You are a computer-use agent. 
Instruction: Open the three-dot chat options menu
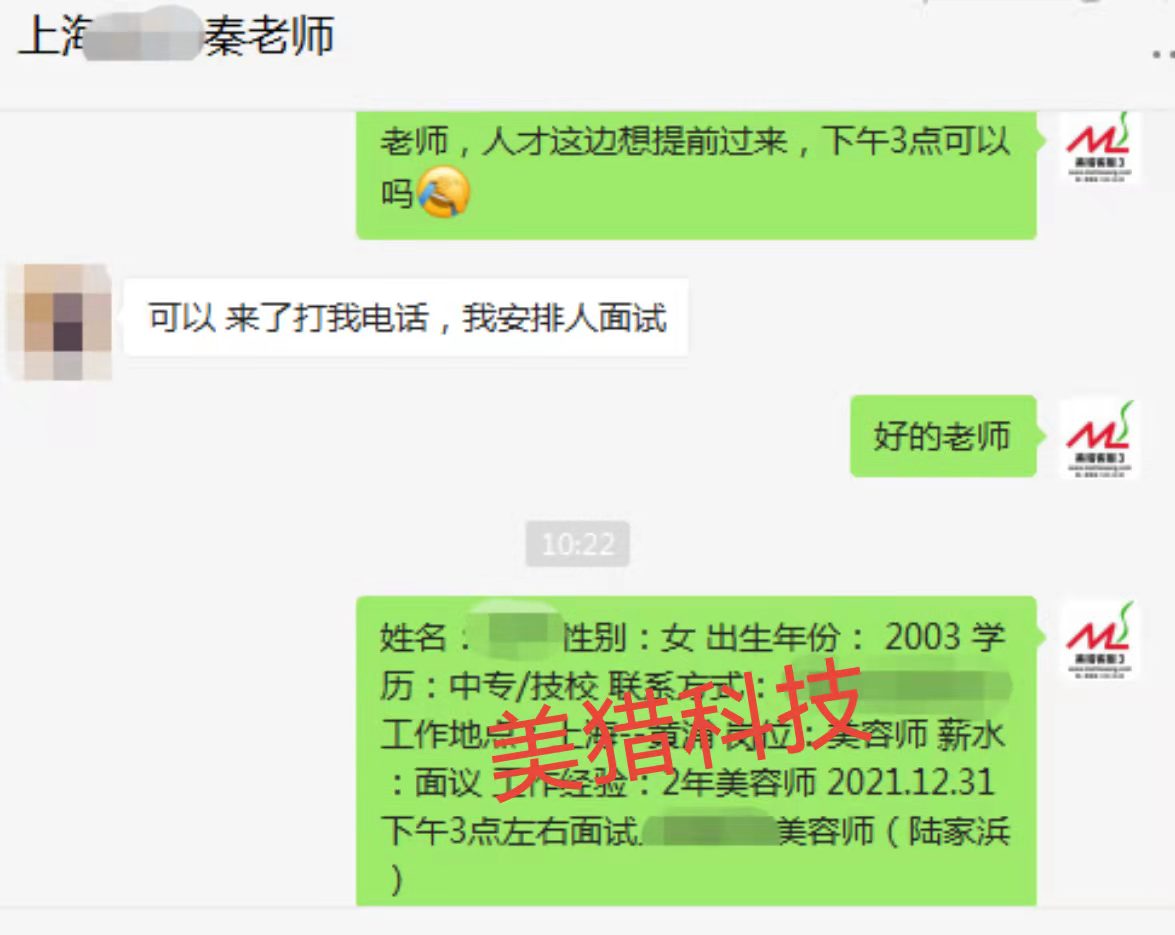point(1163,54)
